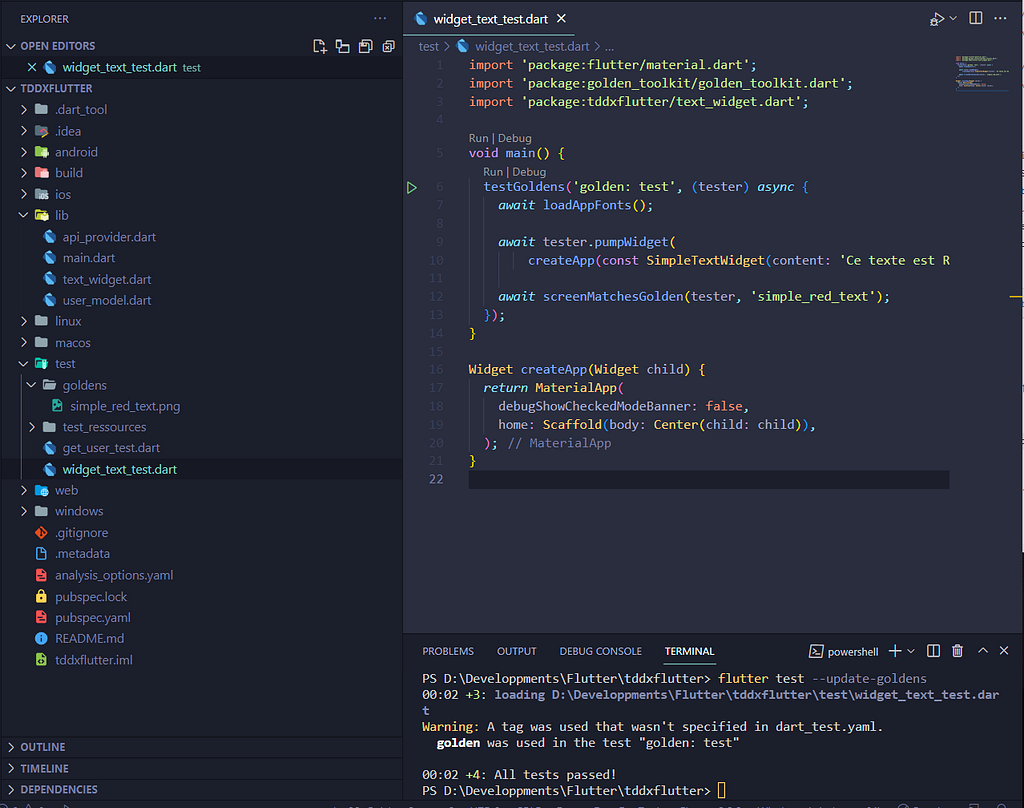Open pubspec.yaml file
This screenshot has width=1024, height=808.
[x=201, y=618]
